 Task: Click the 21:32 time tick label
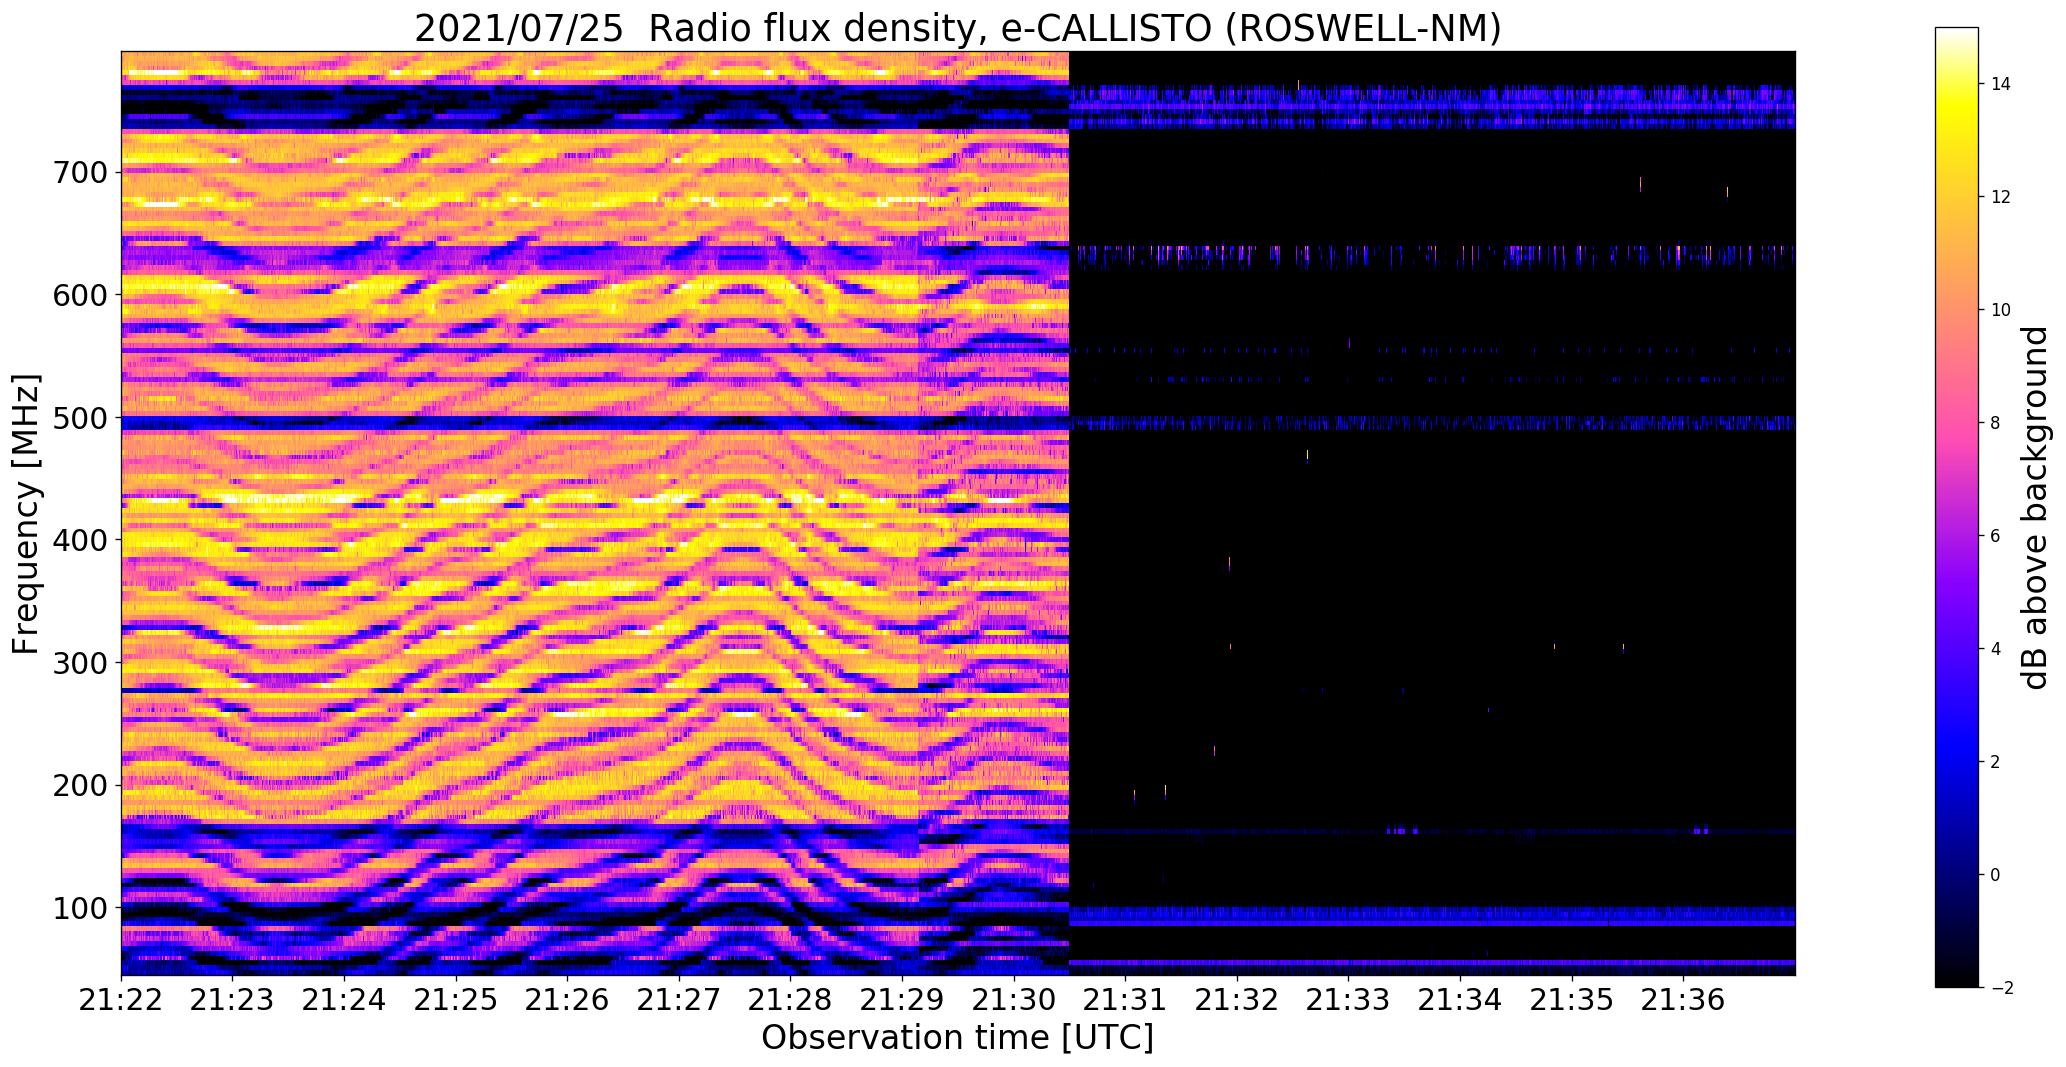[1238, 1000]
